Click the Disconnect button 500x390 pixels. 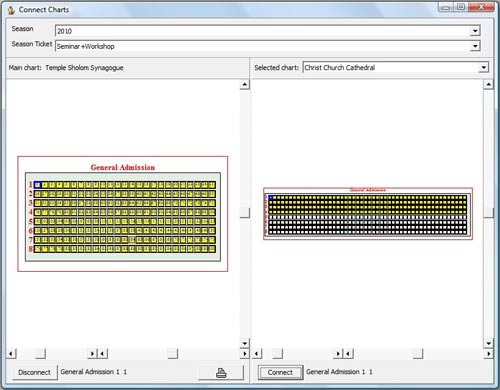[34, 372]
